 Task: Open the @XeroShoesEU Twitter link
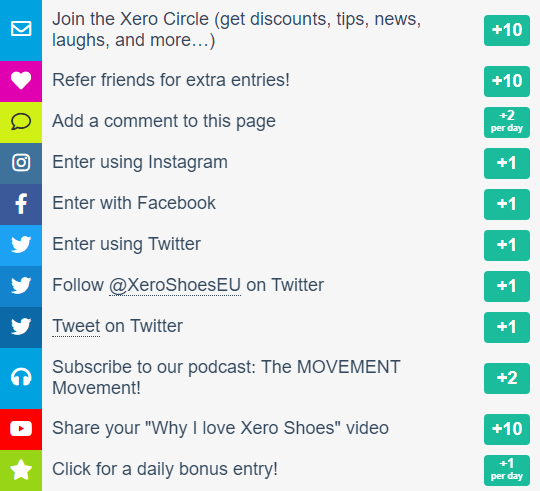[175, 285]
